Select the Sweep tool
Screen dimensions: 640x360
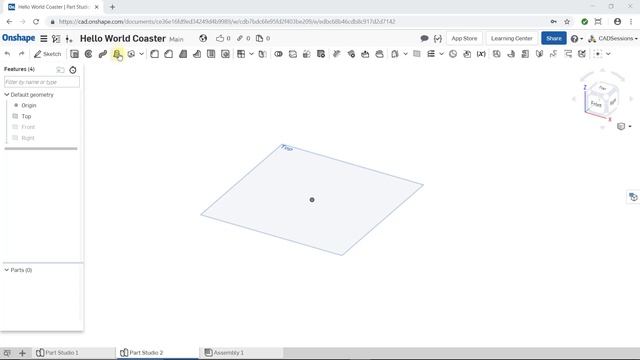coord(103,54)
